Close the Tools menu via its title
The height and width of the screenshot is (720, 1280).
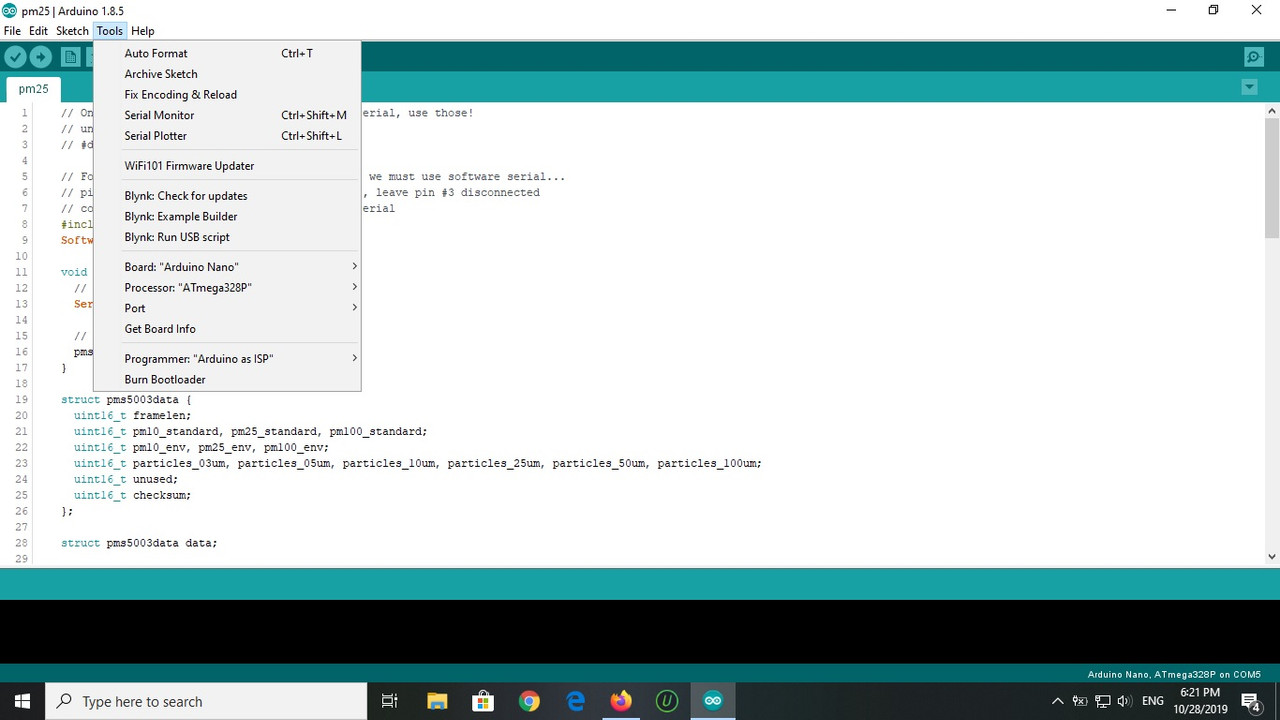pos(110,31)
